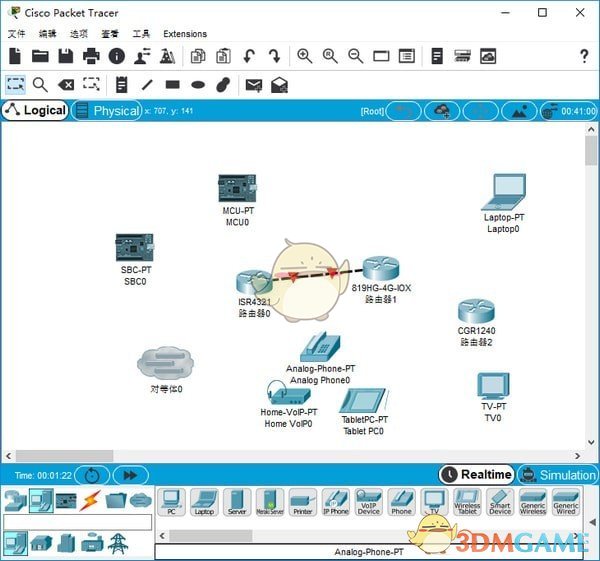Click the workspace vertical scrollbar thumb
Image resolution: width=600 pixels, height=561 pixels.
click(591, 151)
